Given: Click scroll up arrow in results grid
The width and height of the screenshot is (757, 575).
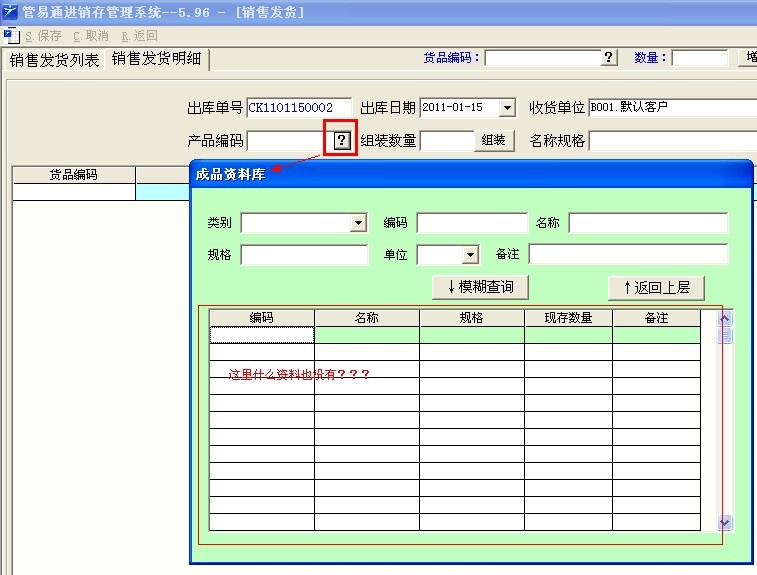Looking at the screenshot, I should (725, 318).
